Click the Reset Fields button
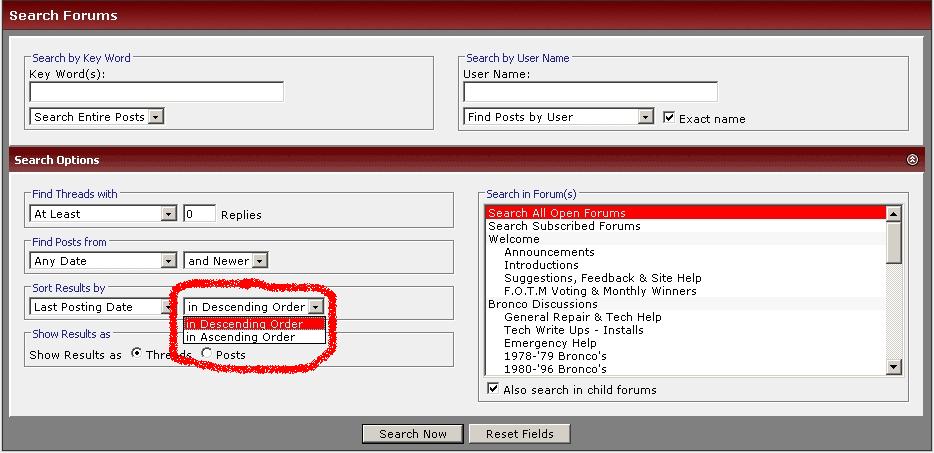934x453 pixels. 519,433
